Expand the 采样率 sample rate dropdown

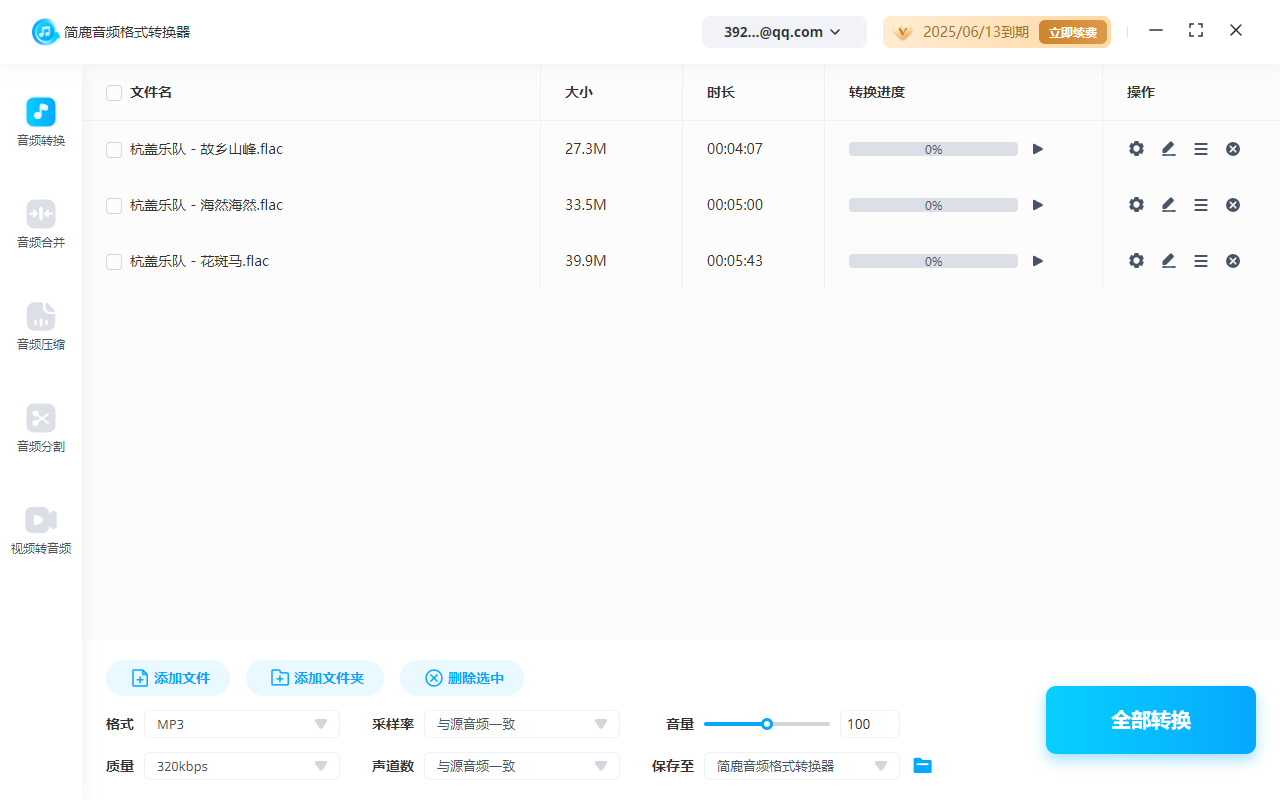click(x=521, y=723)
